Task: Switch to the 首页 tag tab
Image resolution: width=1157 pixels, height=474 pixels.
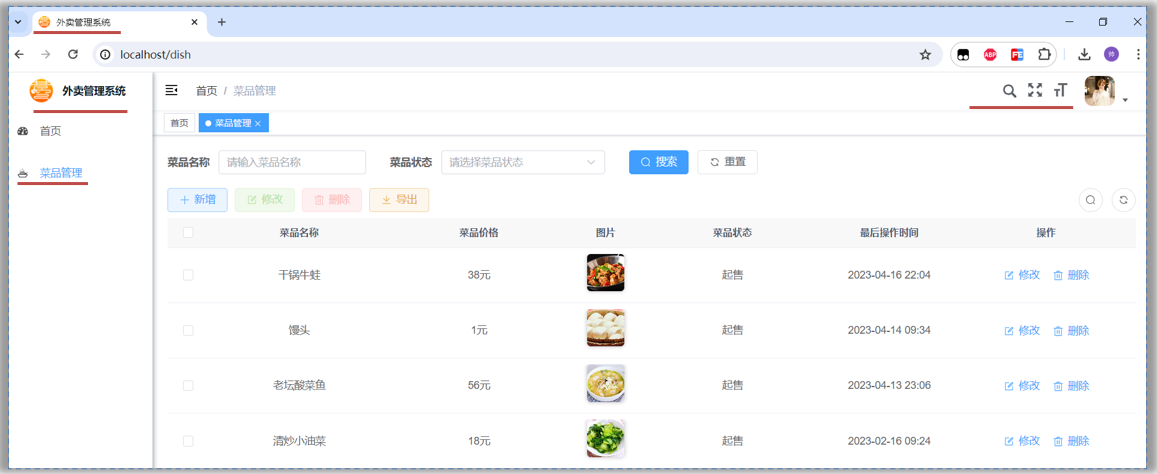Action: (x=179, y=123)
